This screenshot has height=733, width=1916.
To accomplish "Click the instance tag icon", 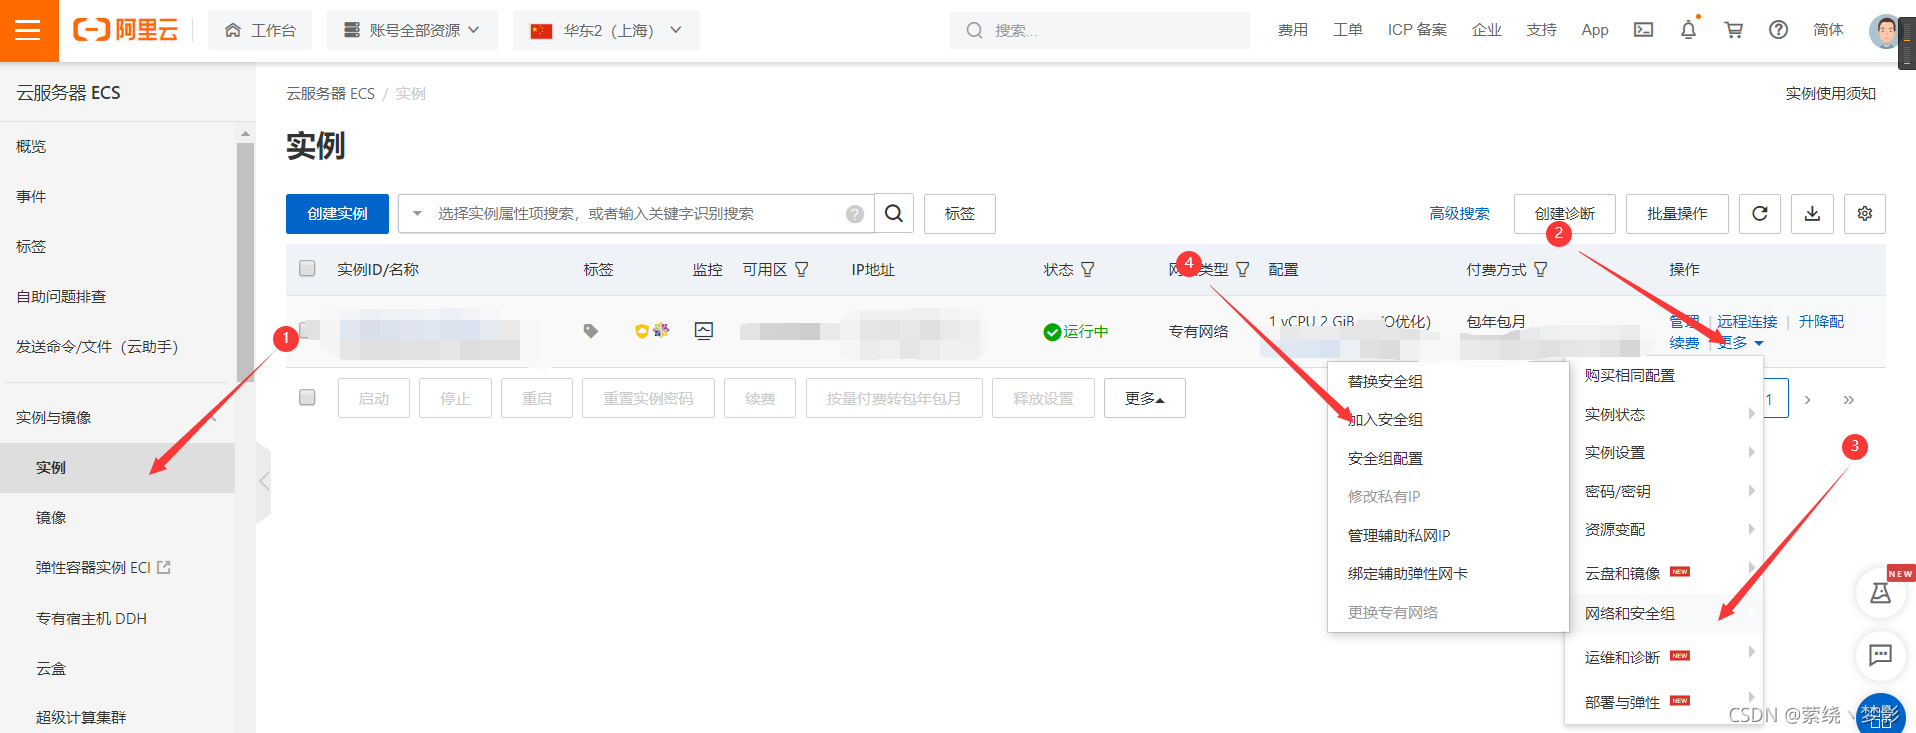I will [591, 331].
